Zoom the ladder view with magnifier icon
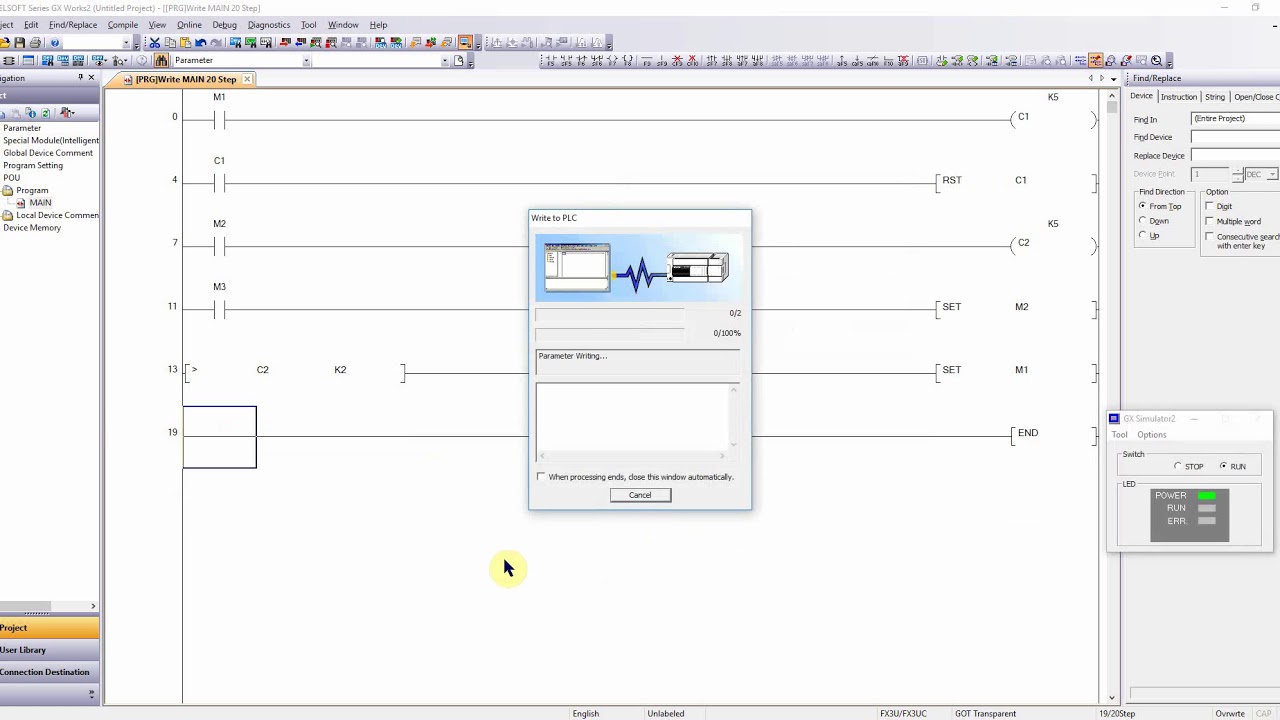 (1156, 60)
